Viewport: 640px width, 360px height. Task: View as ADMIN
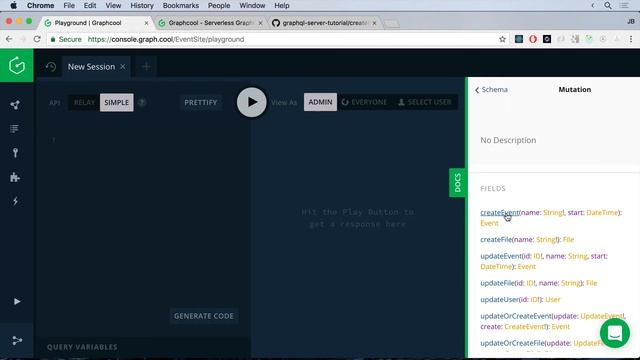pyautogui.click(x=320, y=102)
